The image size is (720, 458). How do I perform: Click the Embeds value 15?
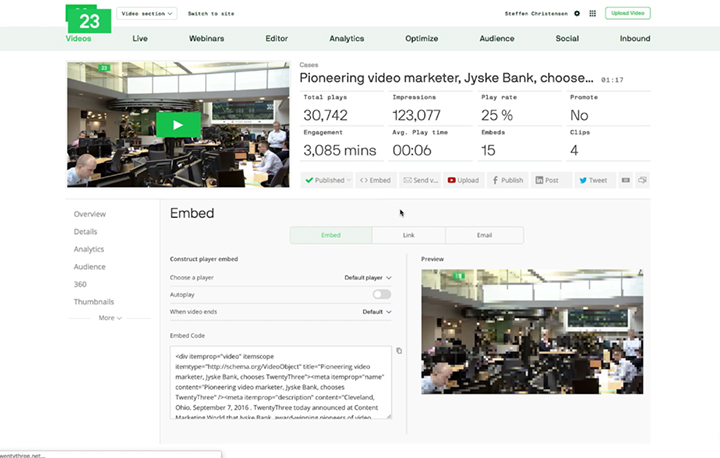[x=488, y=150]
